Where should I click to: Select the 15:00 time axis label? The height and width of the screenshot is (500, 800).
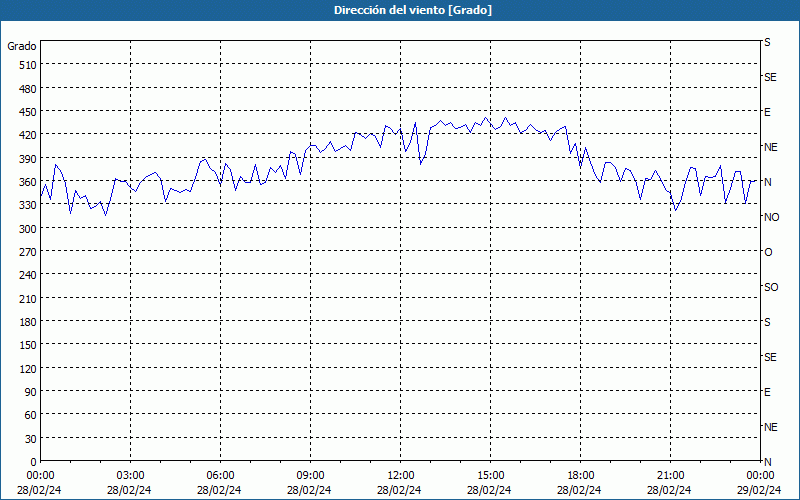point(490,476)
